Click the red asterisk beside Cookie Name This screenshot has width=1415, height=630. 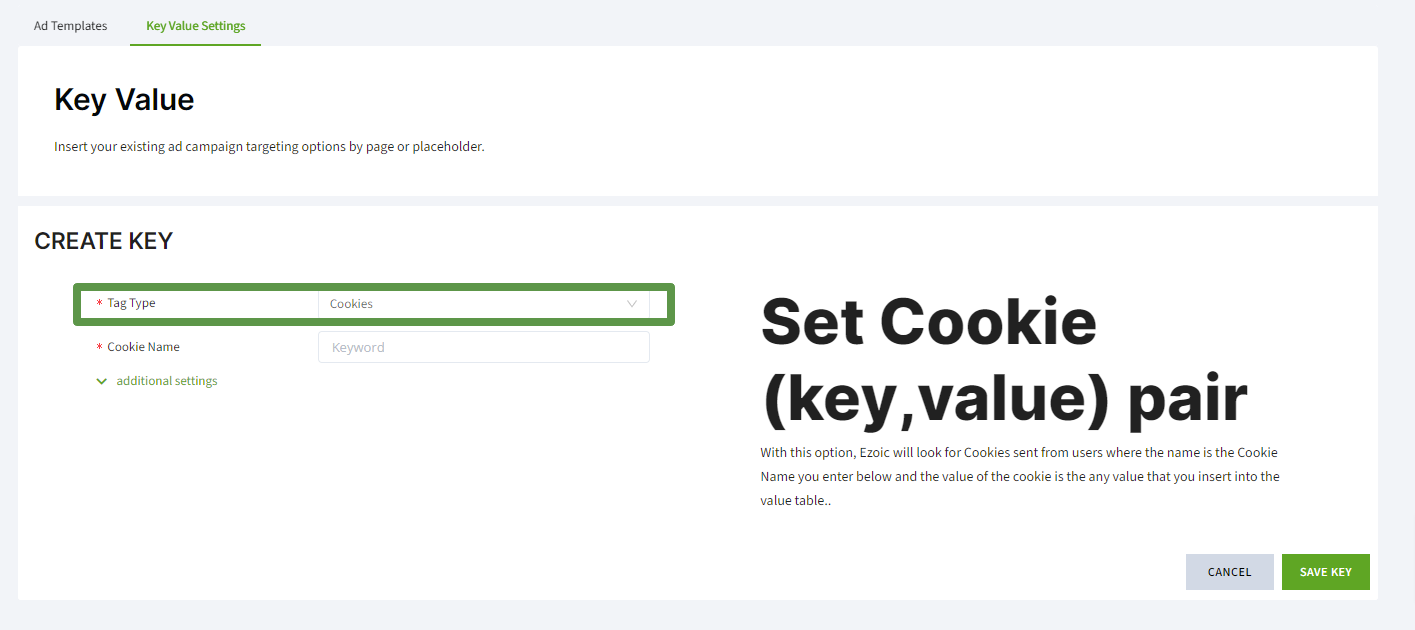click(x=99, y=348)
